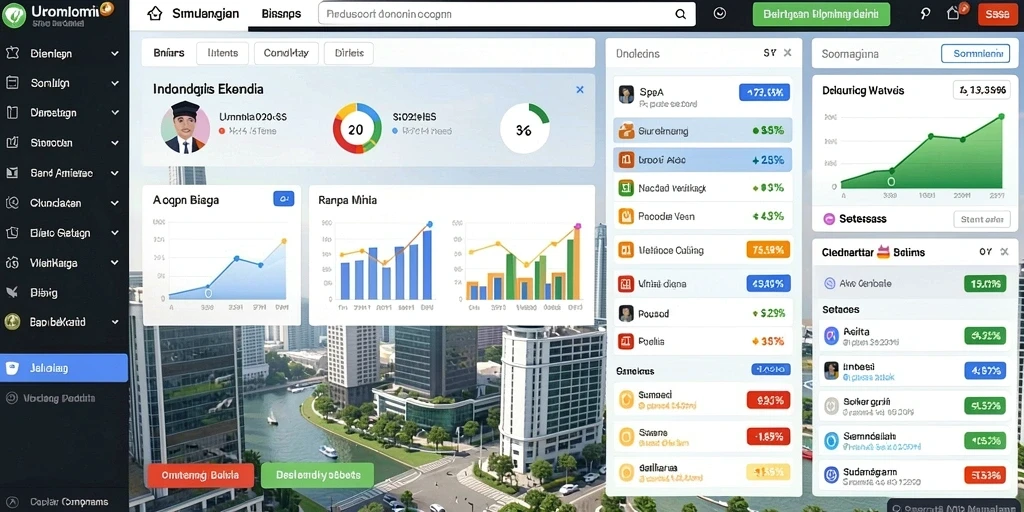The width and height of the screenshot is (1024, 512).
Task: Click the home icon beside Simulangjan
Action: click(154, 14)
